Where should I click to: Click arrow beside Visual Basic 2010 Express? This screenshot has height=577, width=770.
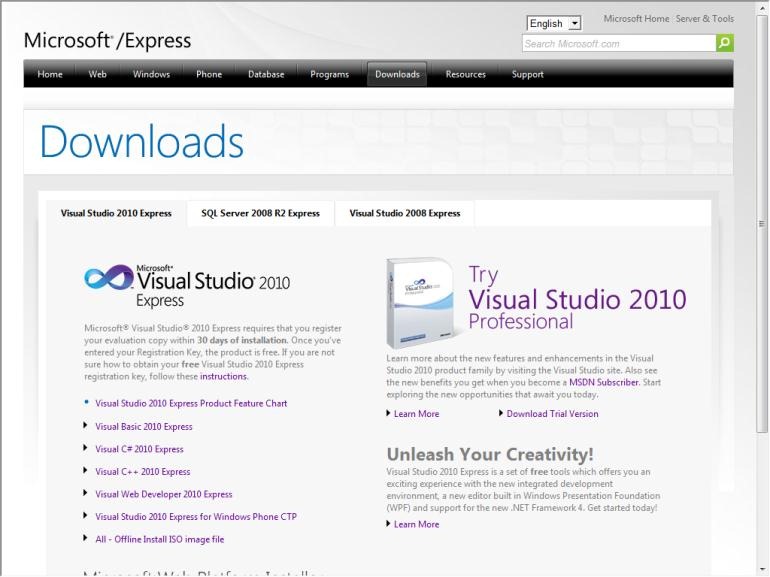click(85, 425)
